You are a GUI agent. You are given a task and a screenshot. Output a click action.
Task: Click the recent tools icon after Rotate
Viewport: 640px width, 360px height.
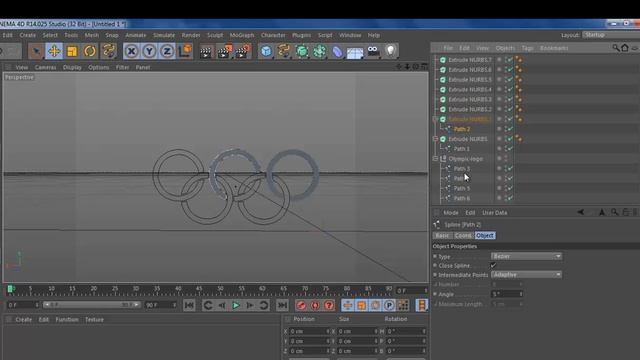point(109,51)
